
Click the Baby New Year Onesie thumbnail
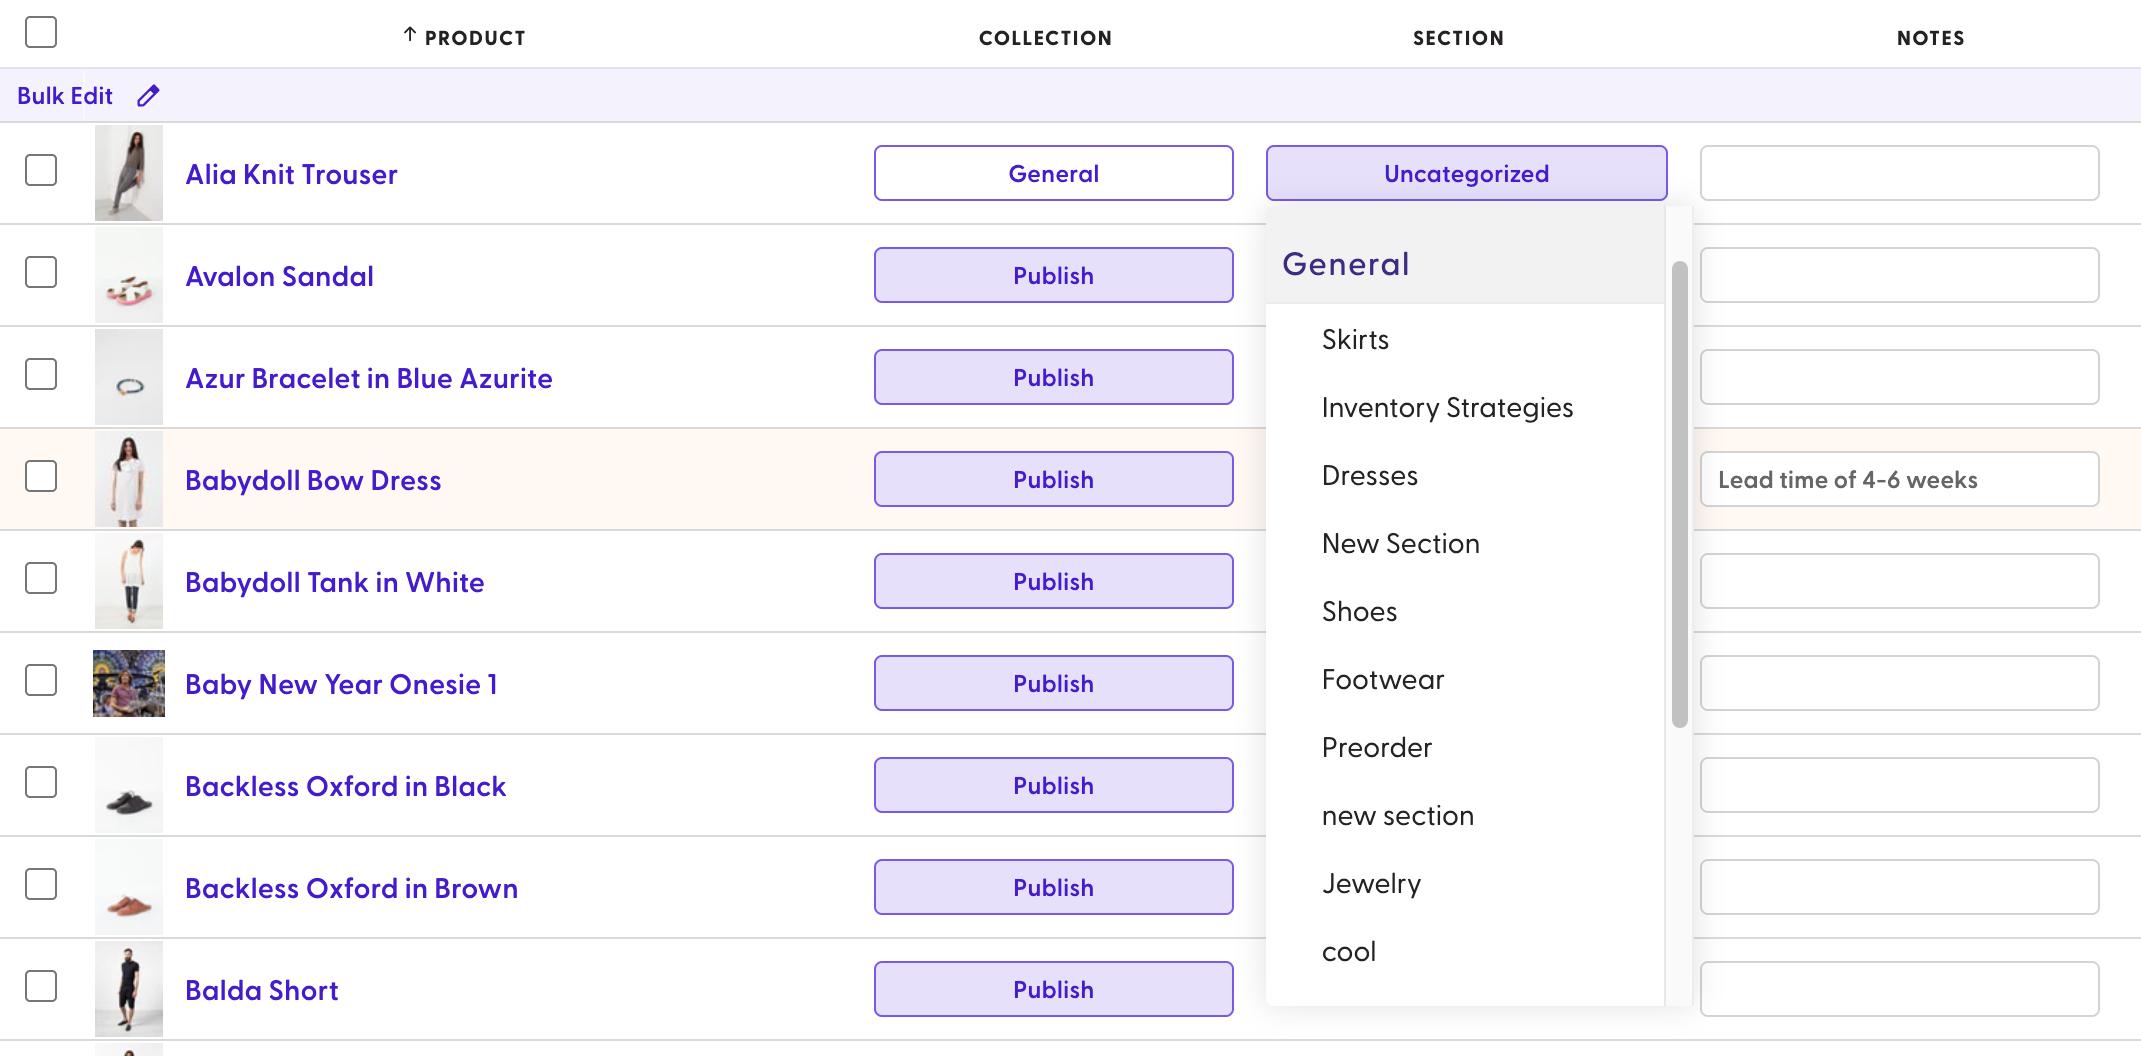(129, 684)
